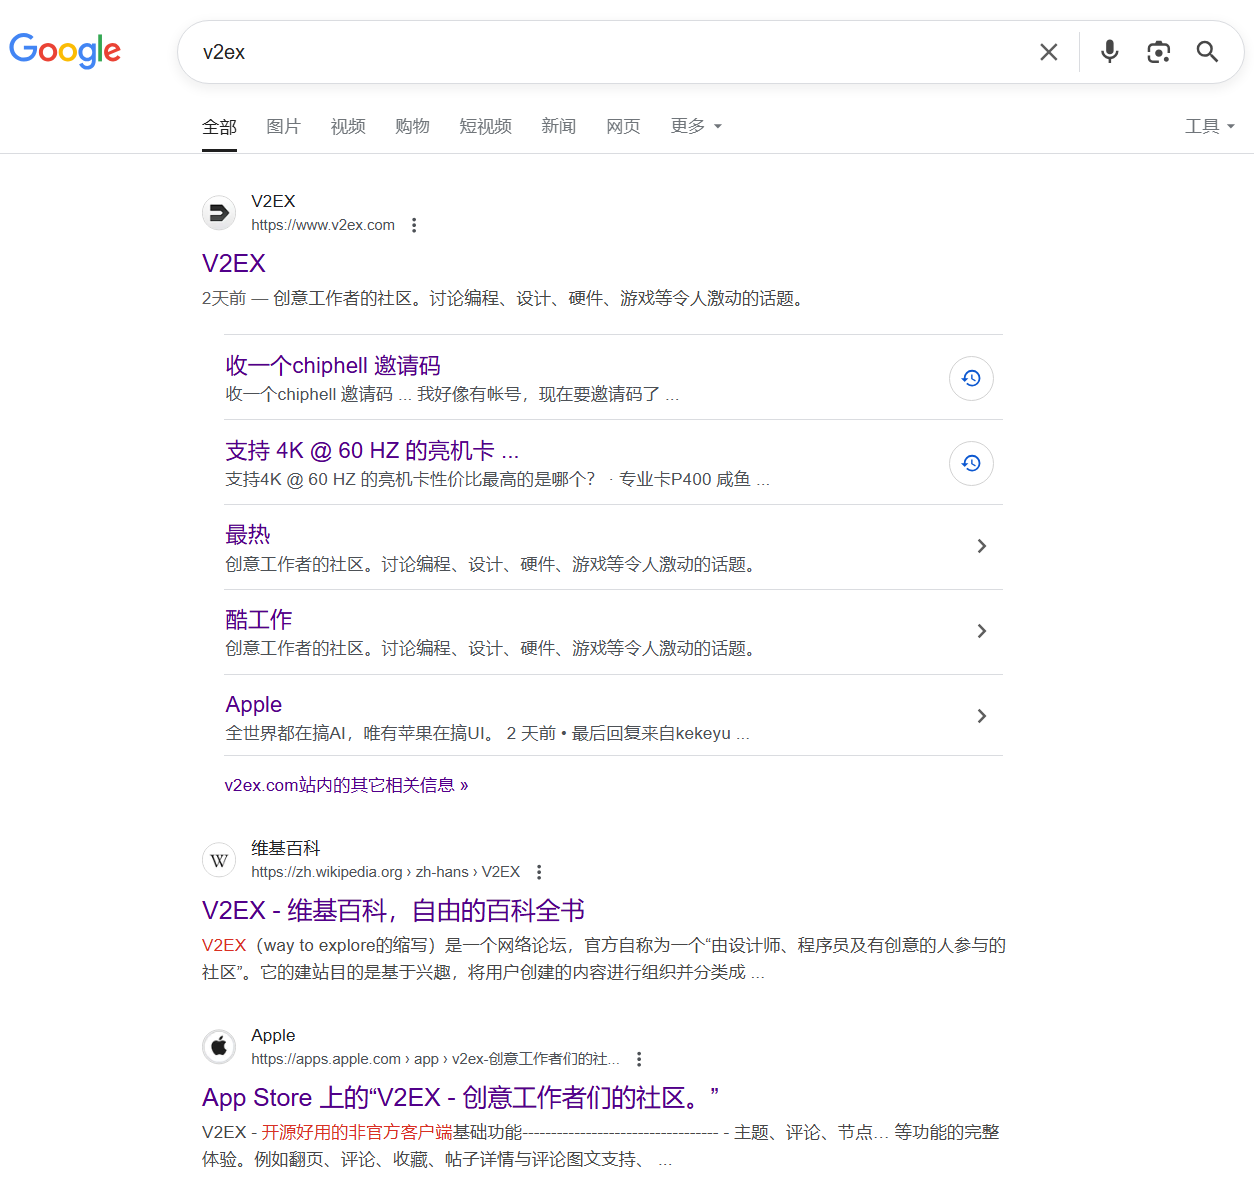Click history icon beside chiphell 邀请码 result
The height and width of the screenshot is (1190, 1254).
[971, 378]
